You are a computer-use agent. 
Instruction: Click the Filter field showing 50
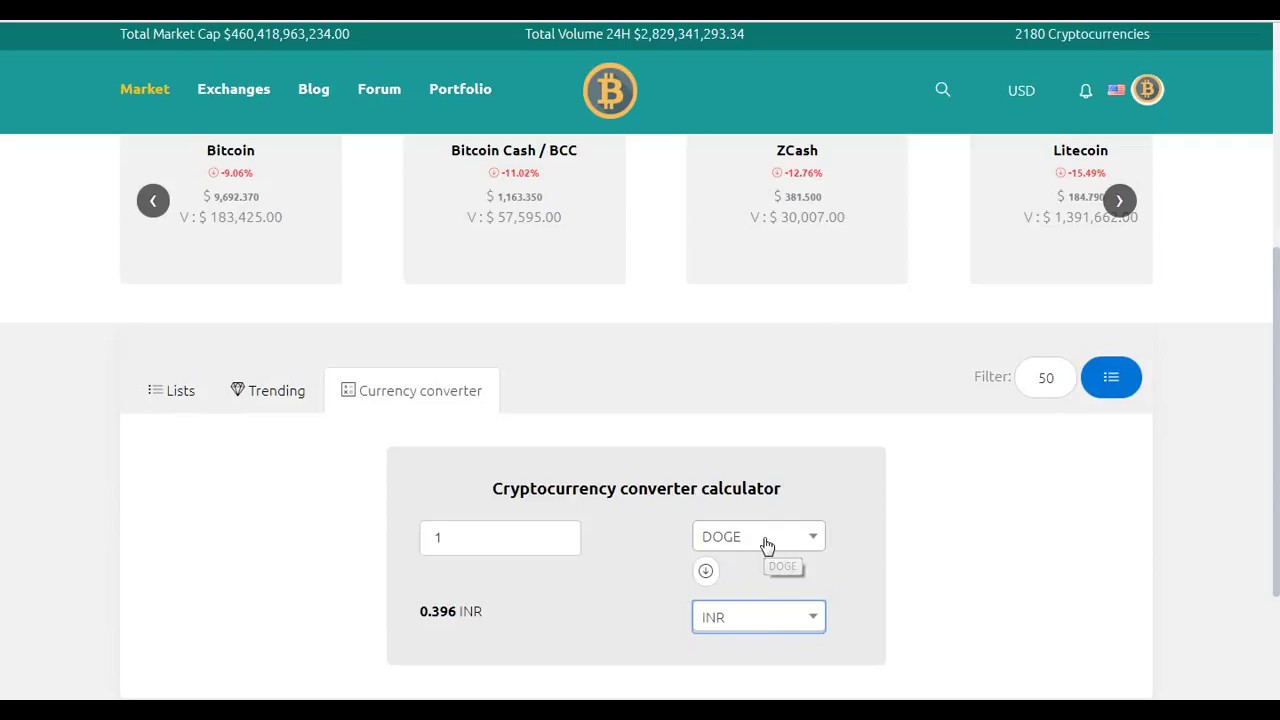(x=1045, y=378)
